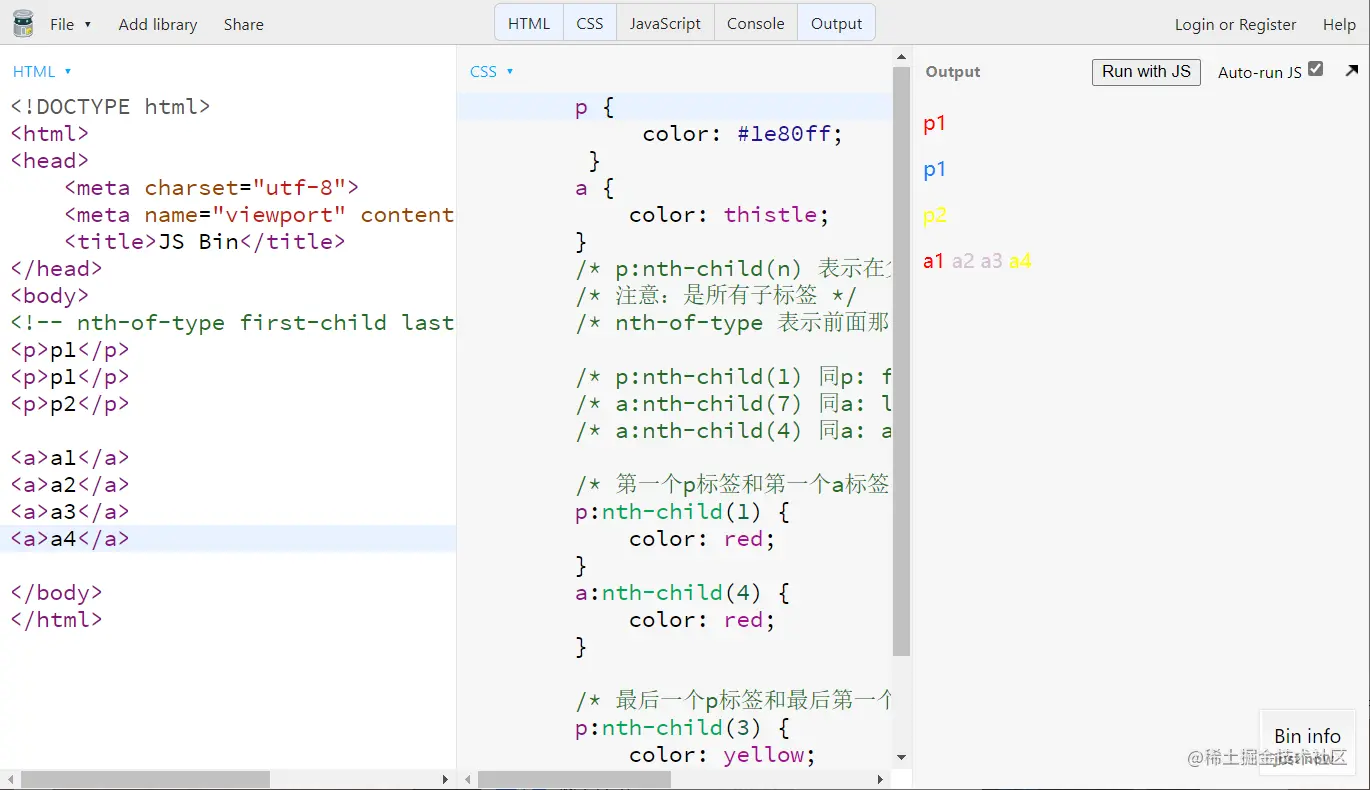Click the closing </head> tag line
Viewport: 1370px width, 790px height.
[57, 268]
